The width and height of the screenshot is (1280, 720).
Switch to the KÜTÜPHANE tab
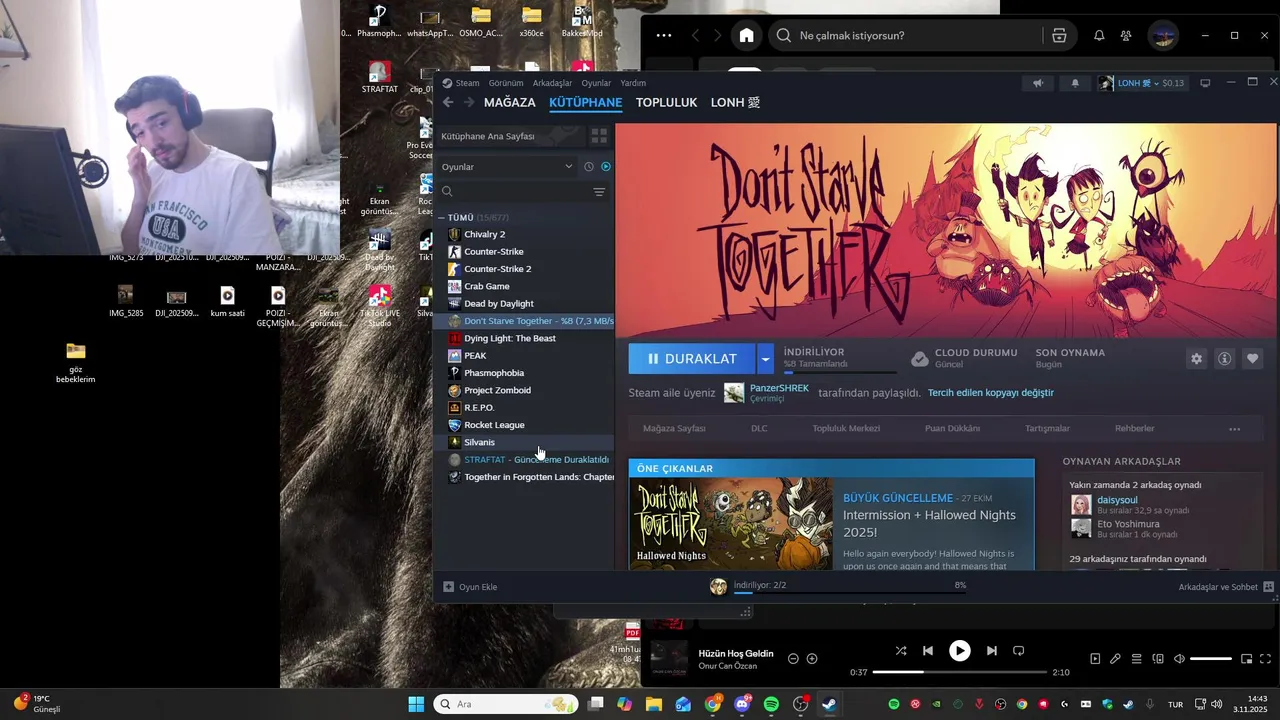[585, 102]
